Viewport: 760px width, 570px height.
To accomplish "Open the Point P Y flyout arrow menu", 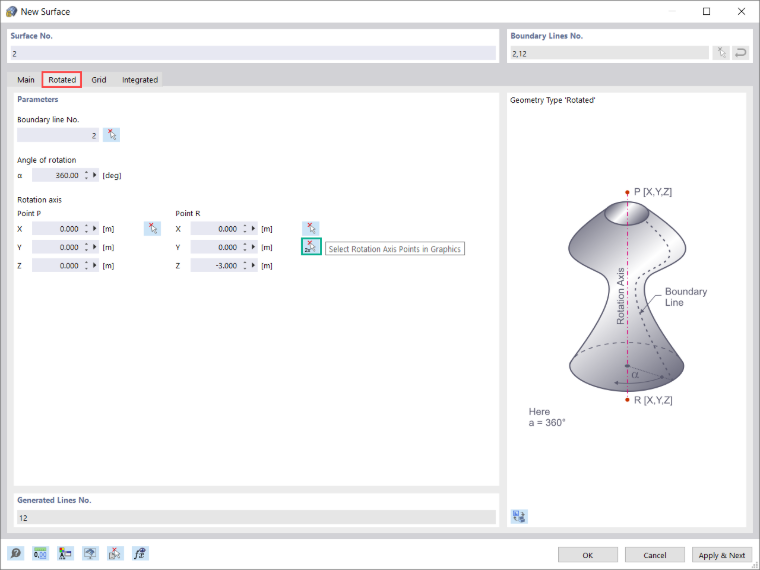I will [95, 247].
